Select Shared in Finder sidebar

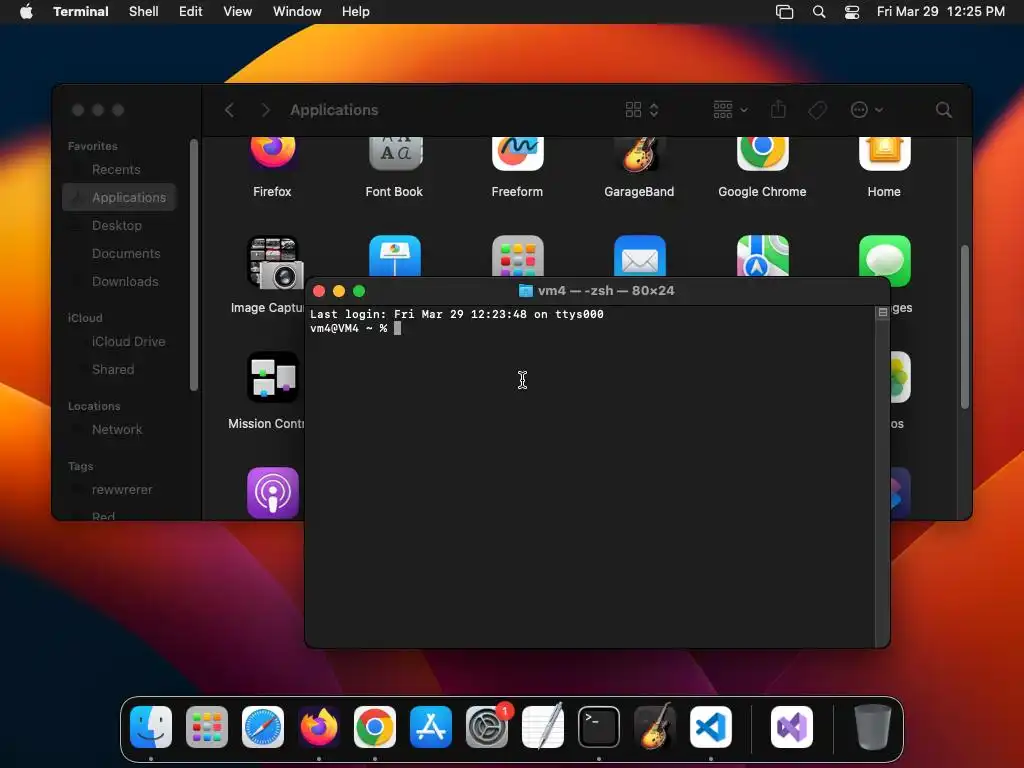click(x=119, y=370)
